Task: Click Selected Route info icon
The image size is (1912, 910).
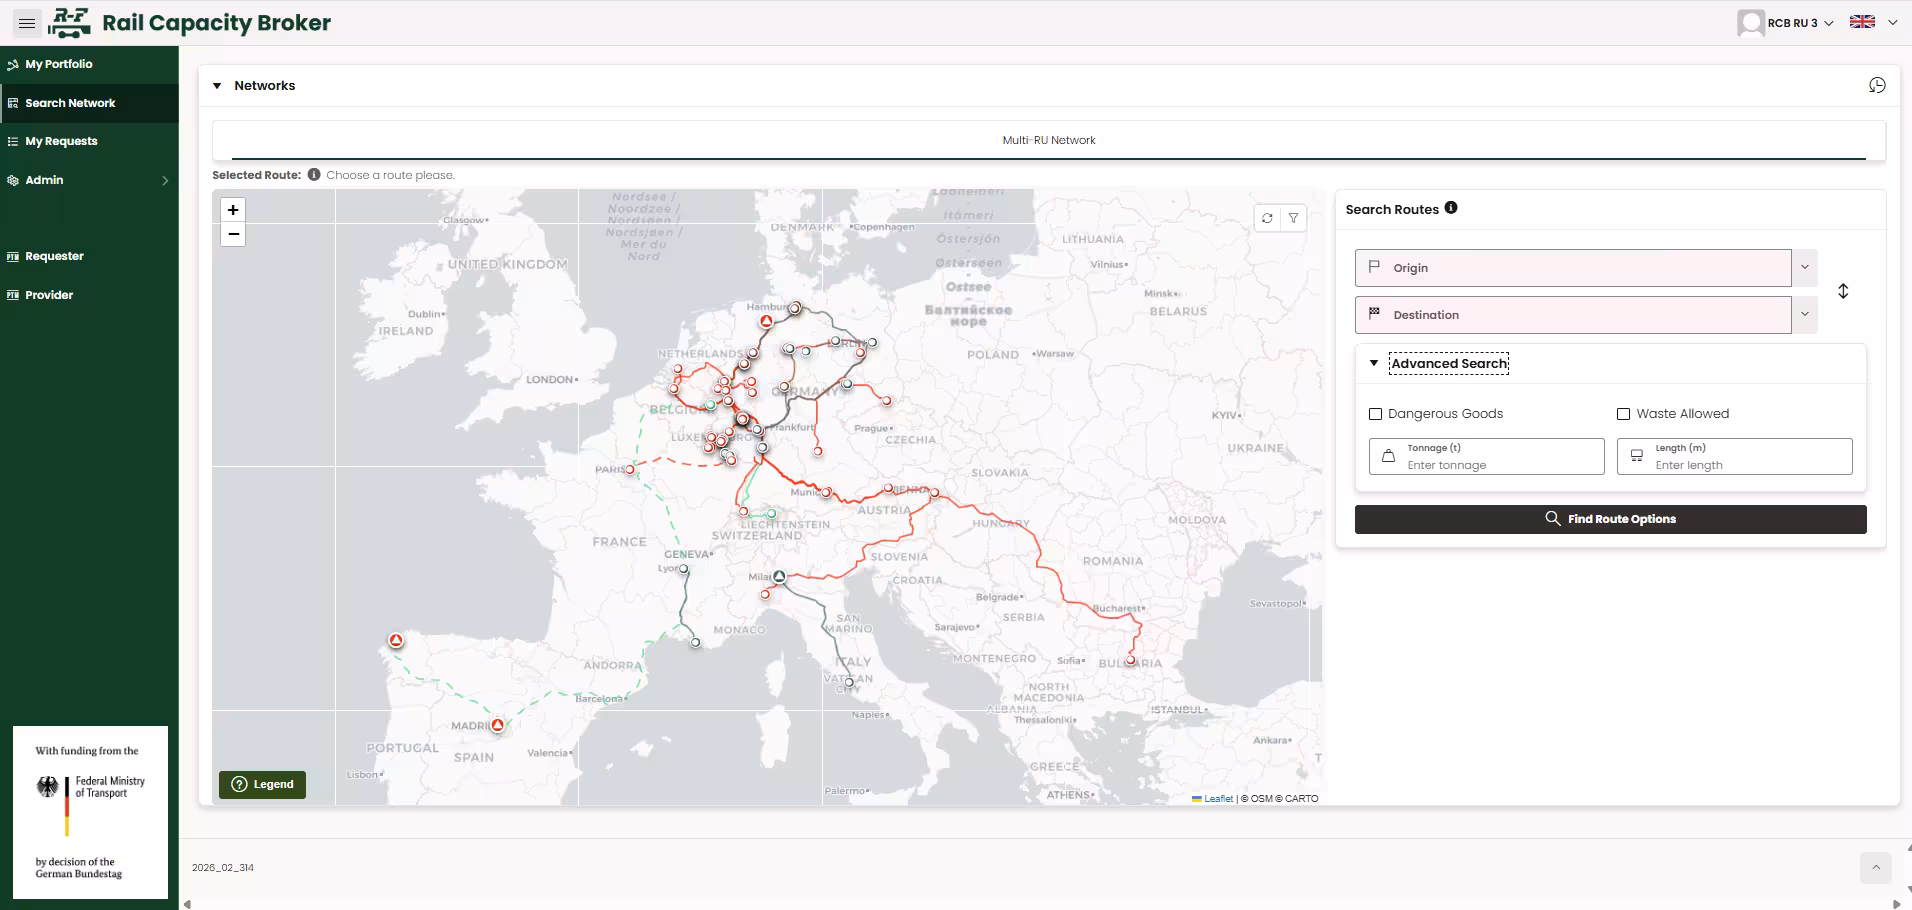Action: tap(314, 175)
